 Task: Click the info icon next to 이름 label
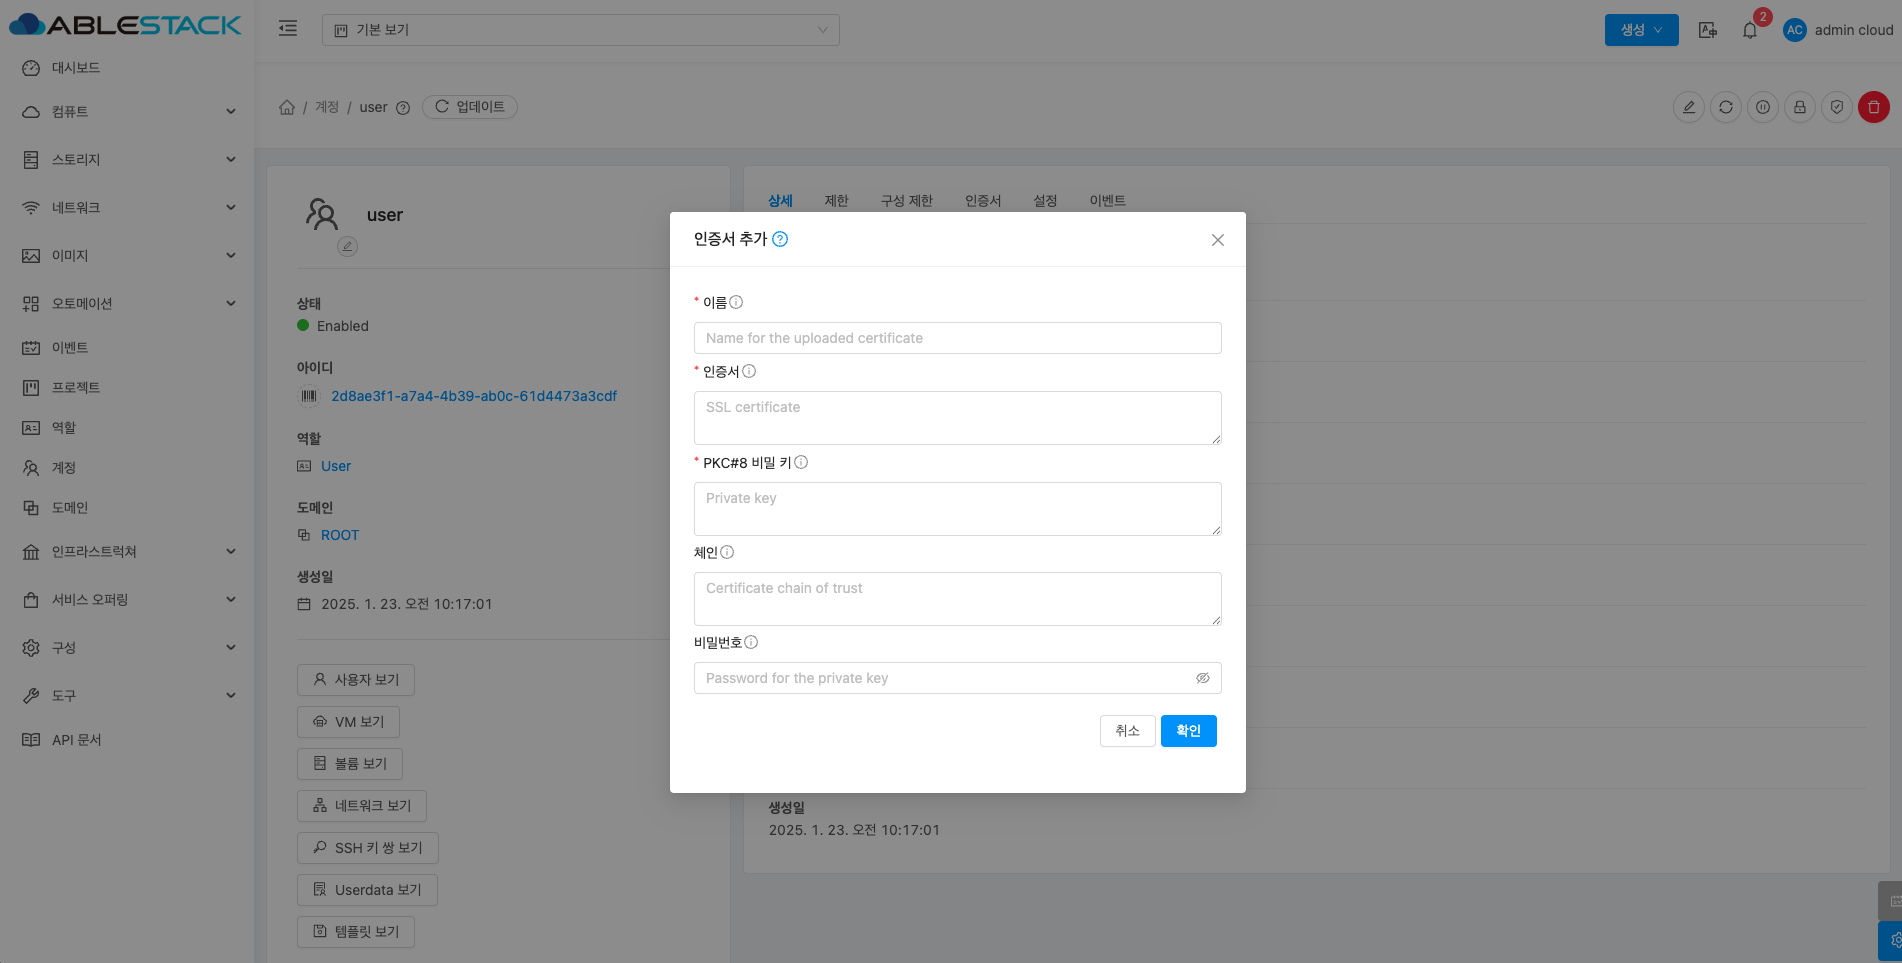(736, 302)
